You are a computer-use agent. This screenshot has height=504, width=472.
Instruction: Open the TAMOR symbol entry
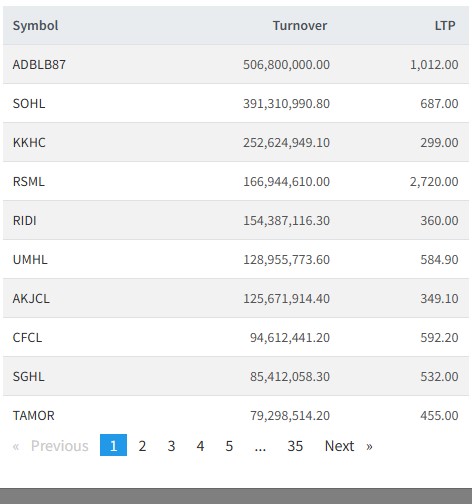(x=33, y=415)
